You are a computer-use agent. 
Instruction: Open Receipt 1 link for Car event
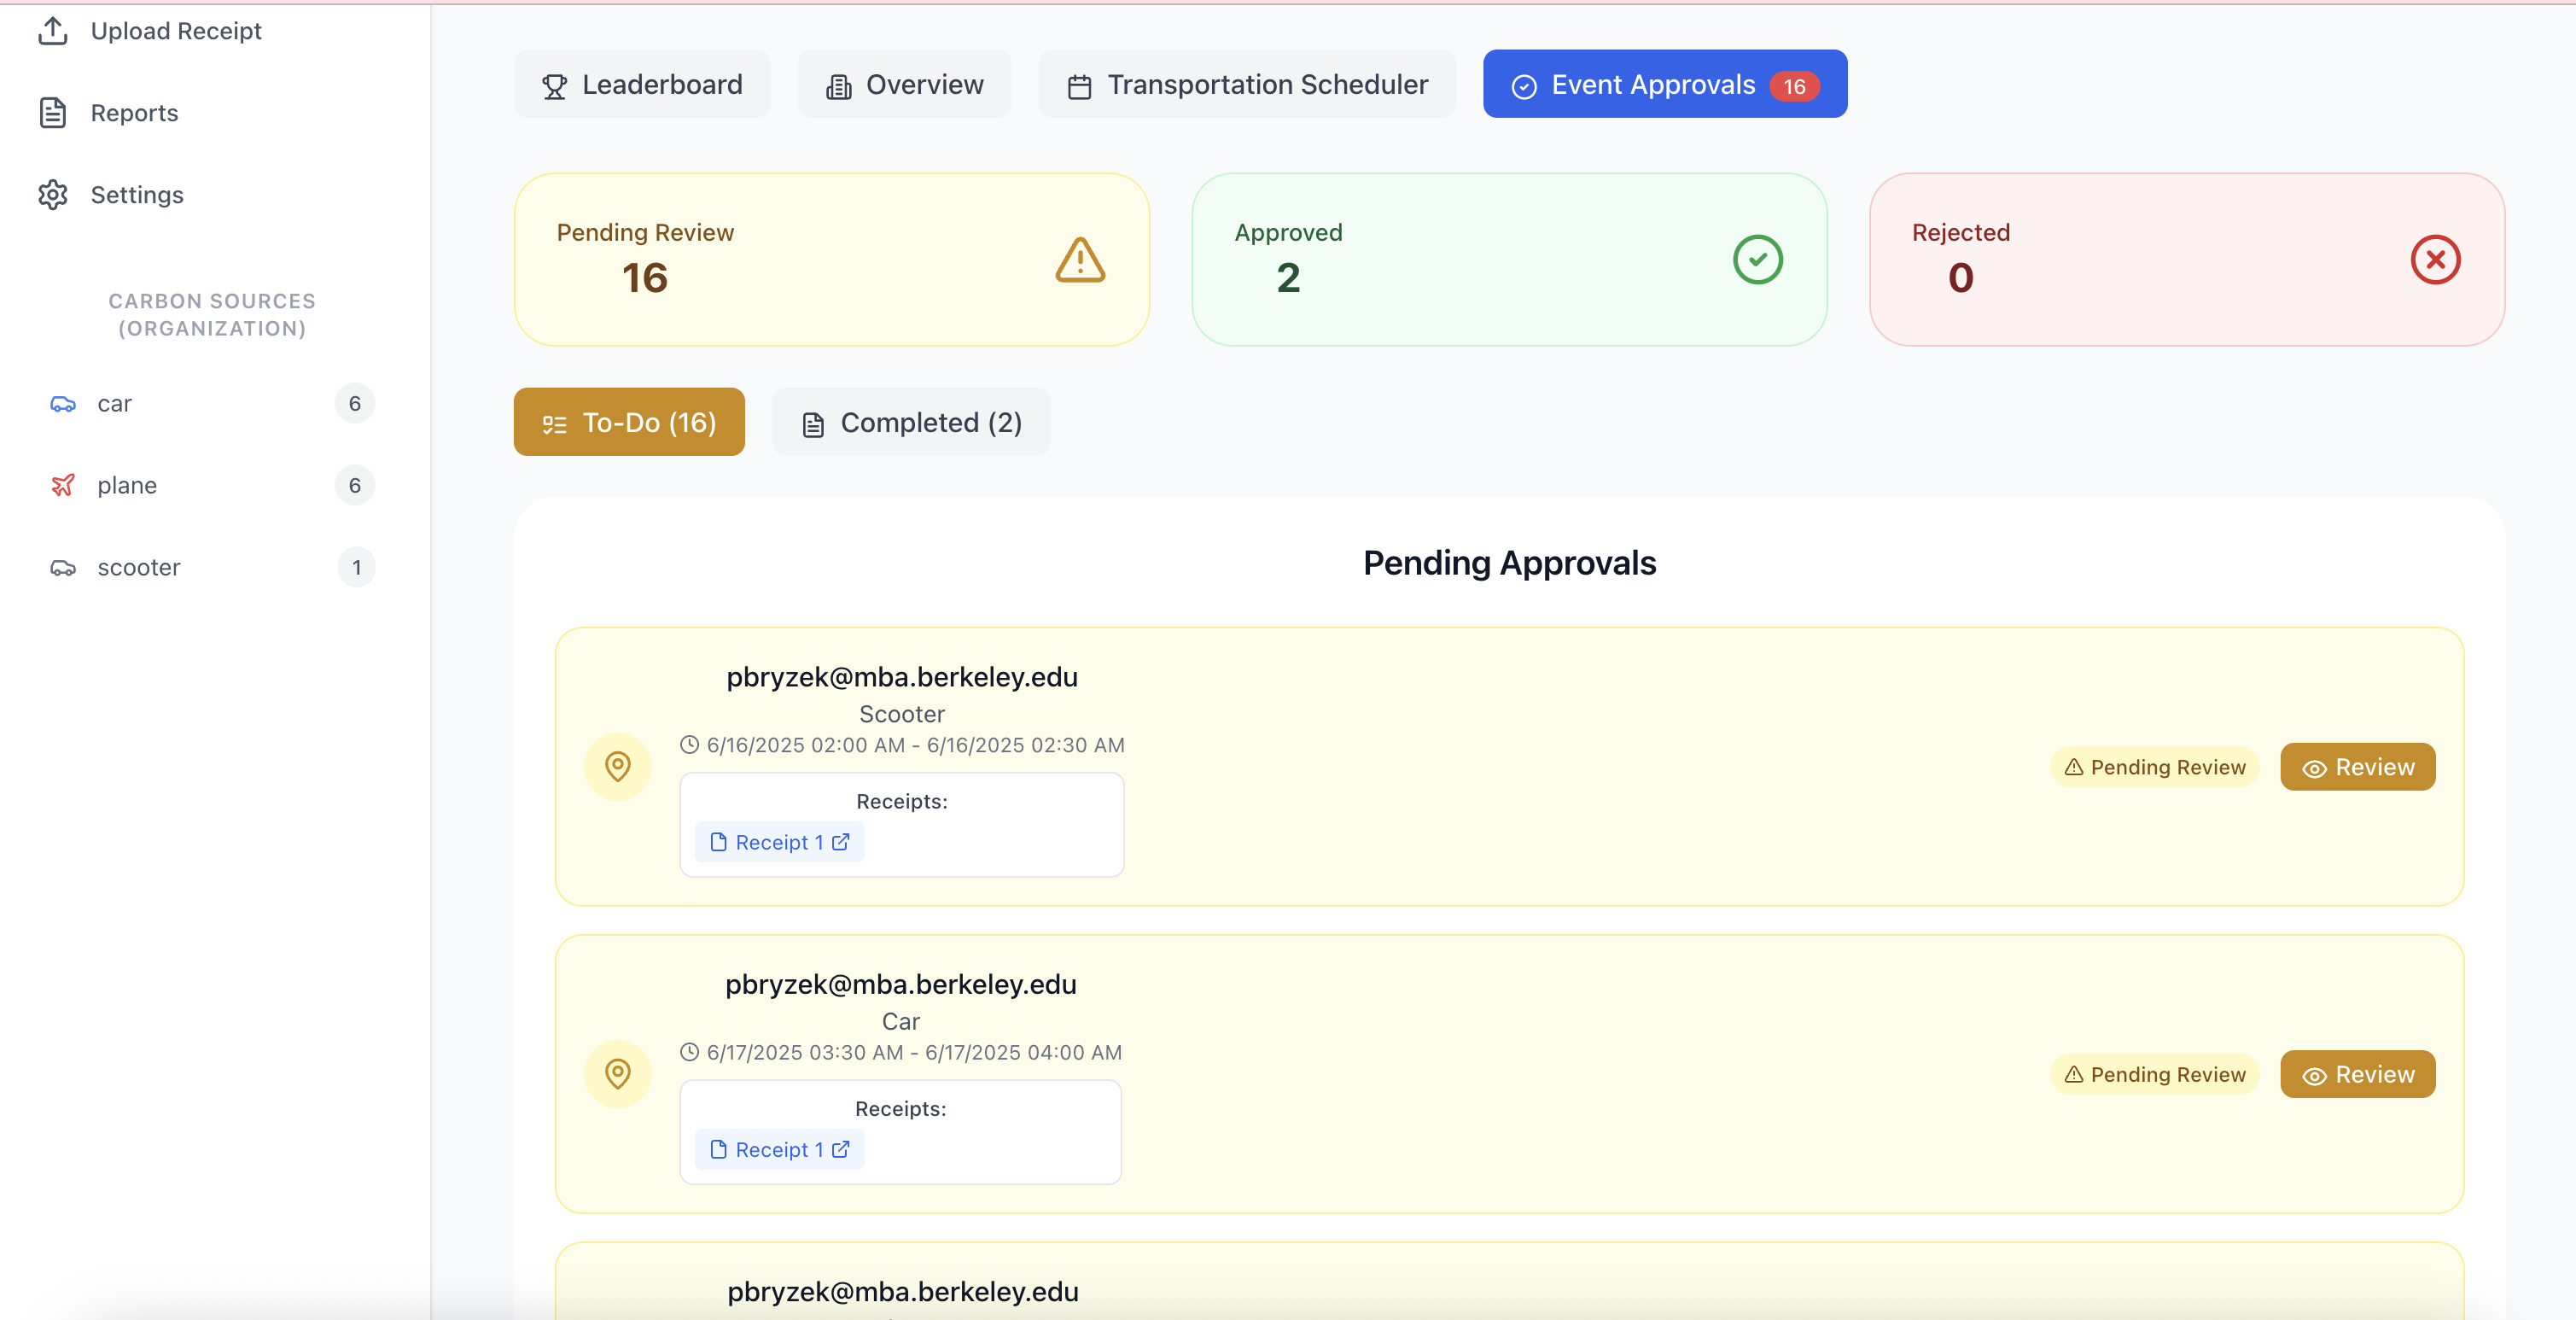(x=779, y=1150)
